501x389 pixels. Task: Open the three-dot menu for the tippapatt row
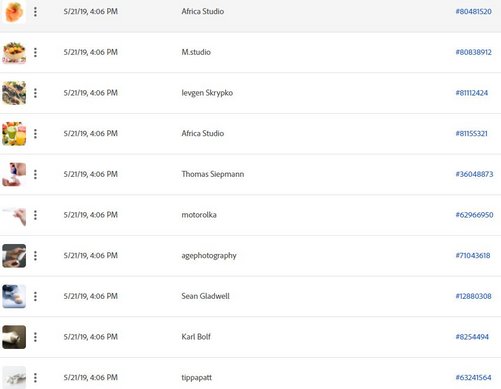(35, 378)
